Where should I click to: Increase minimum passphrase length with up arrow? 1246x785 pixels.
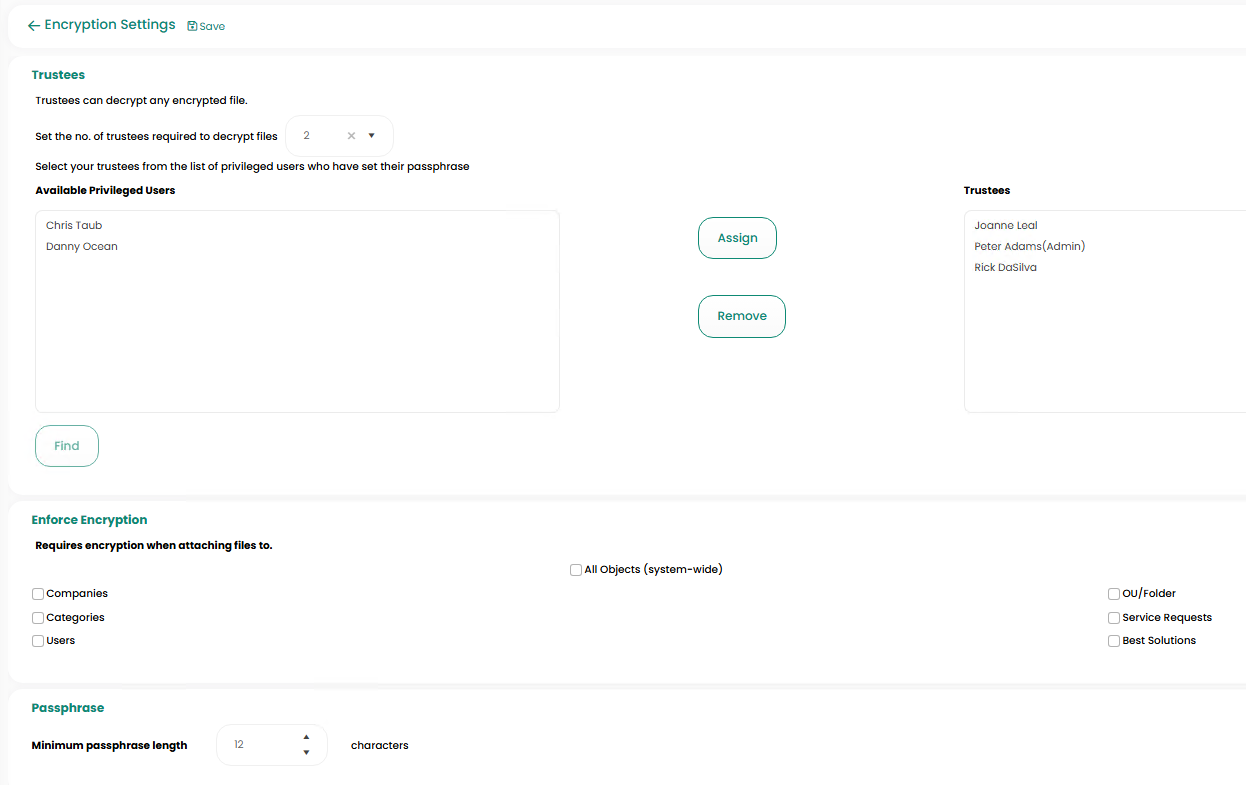(306, 737)
